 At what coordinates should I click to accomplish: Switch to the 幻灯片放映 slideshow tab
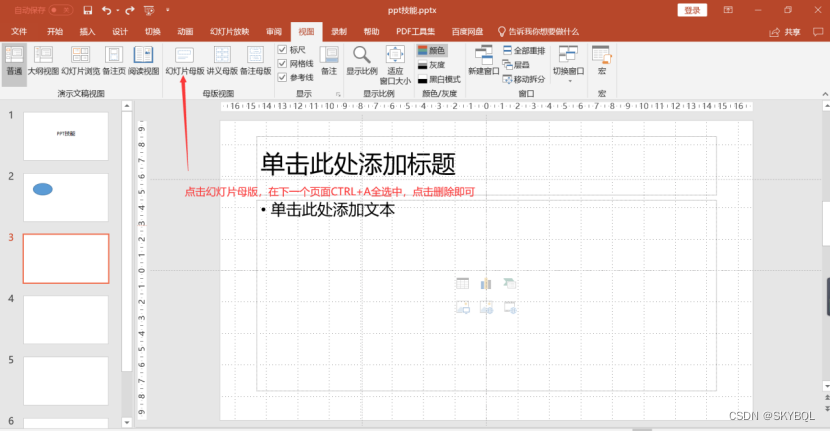pyautogui.click(x=229, y=32)
